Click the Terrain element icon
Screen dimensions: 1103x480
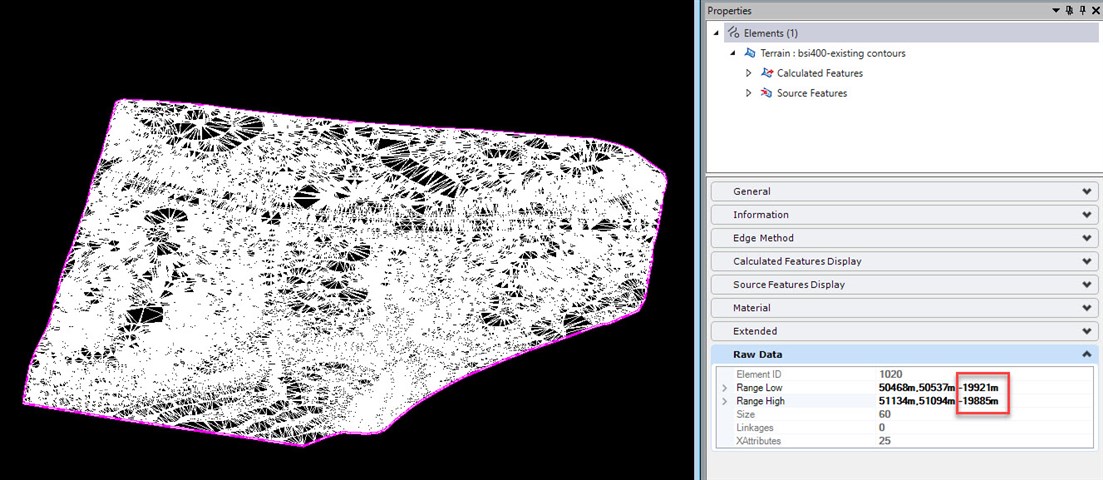click(x=750, y=53)
